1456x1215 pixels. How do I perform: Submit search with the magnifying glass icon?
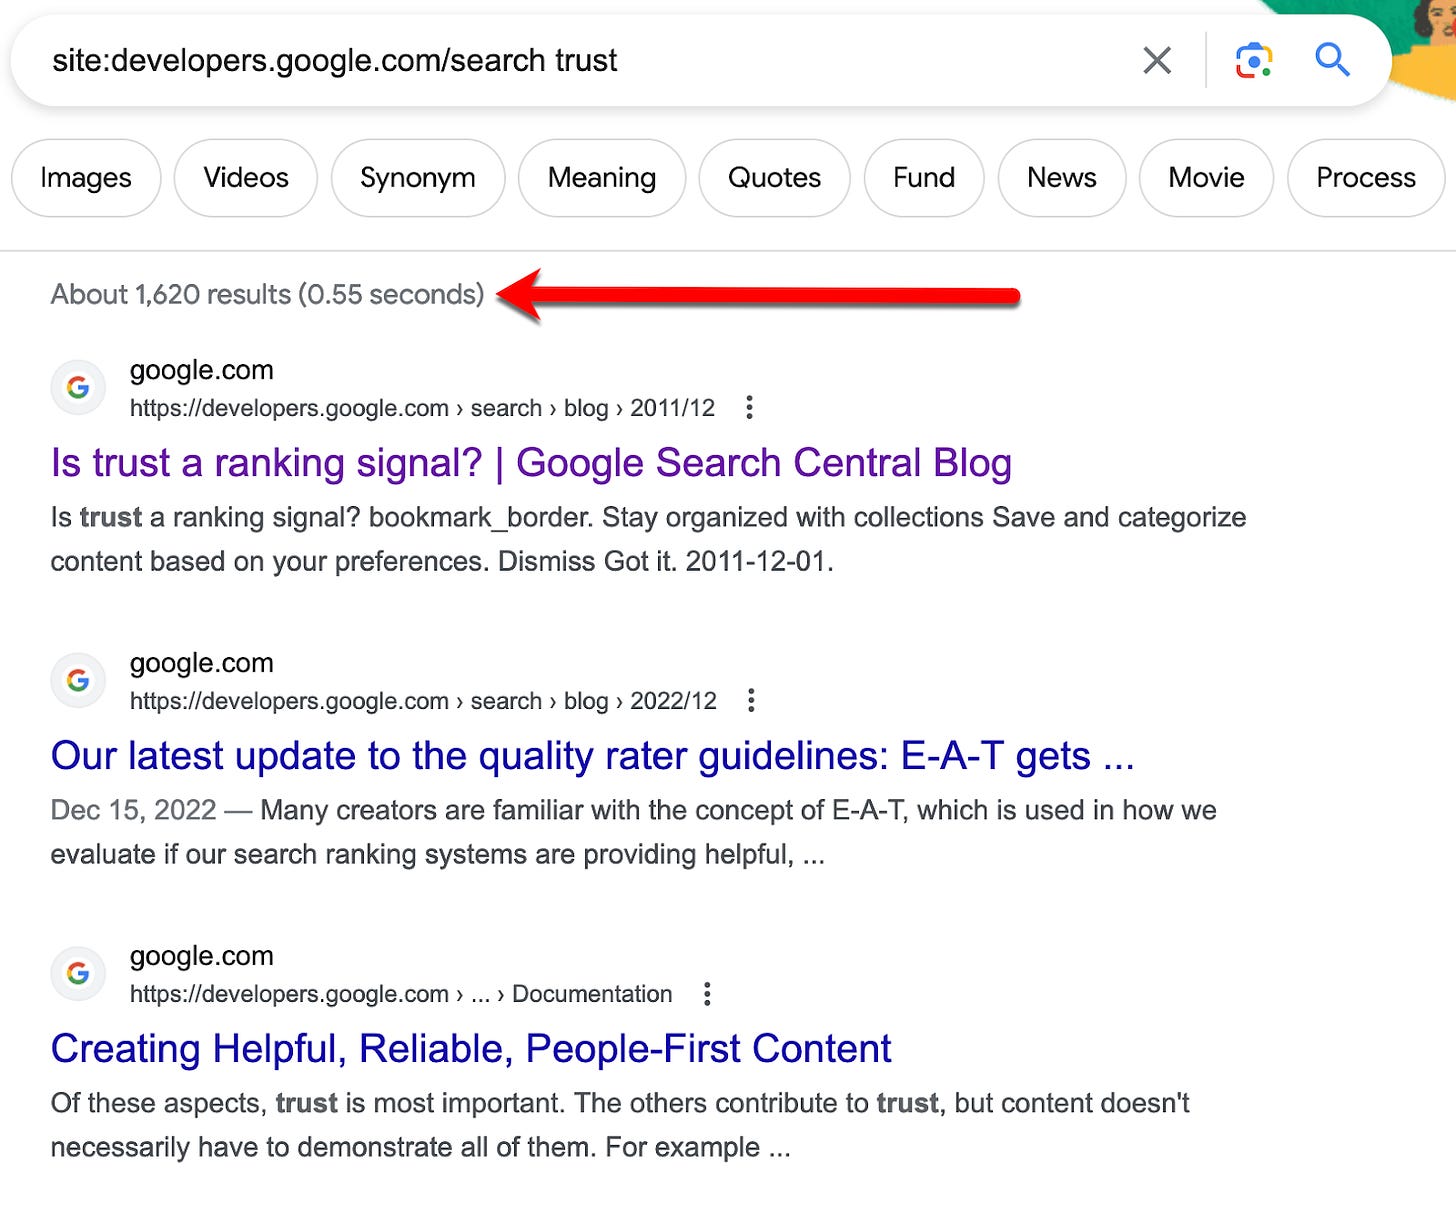tap(1332, 60)
